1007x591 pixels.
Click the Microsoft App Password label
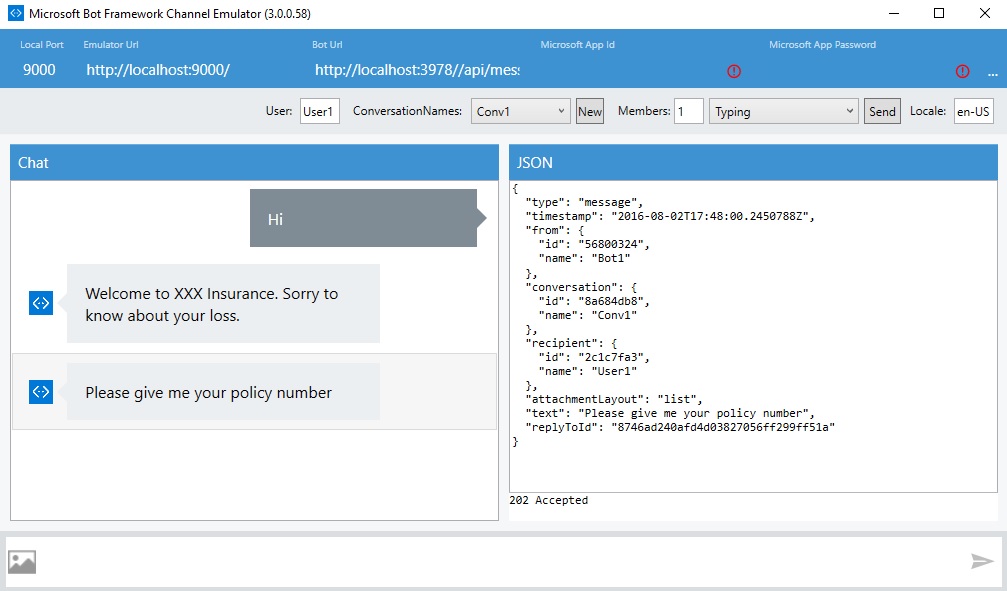(x=822, y=44)
